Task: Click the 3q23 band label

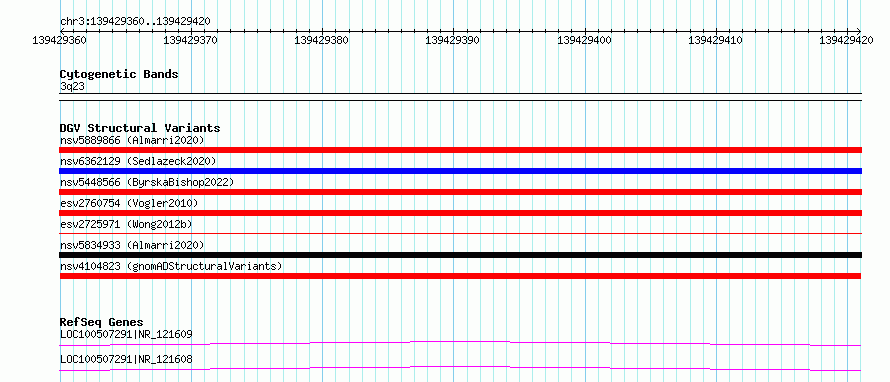Action: click(x=72, y=87)
